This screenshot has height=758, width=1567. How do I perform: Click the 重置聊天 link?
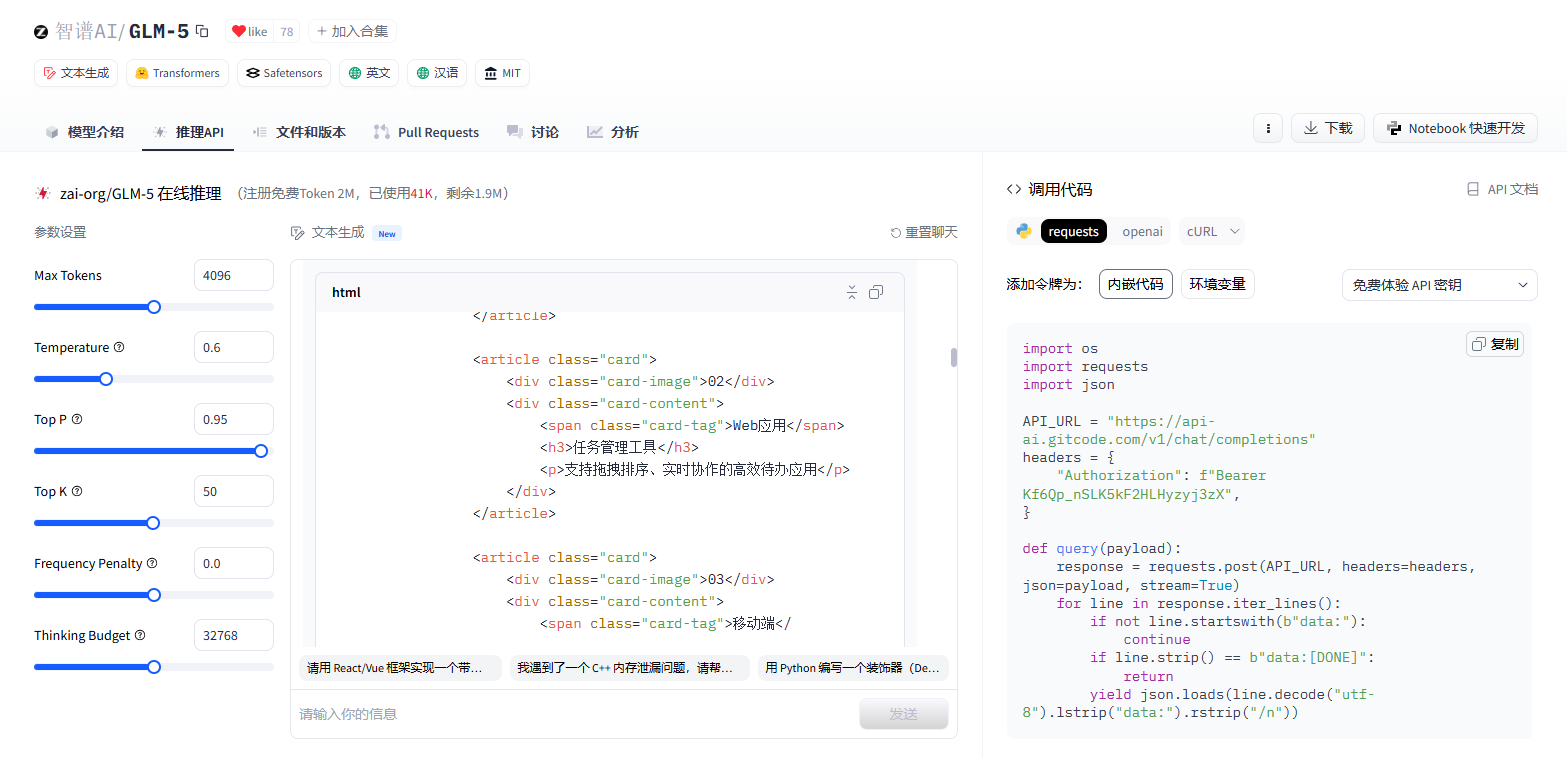924,232
